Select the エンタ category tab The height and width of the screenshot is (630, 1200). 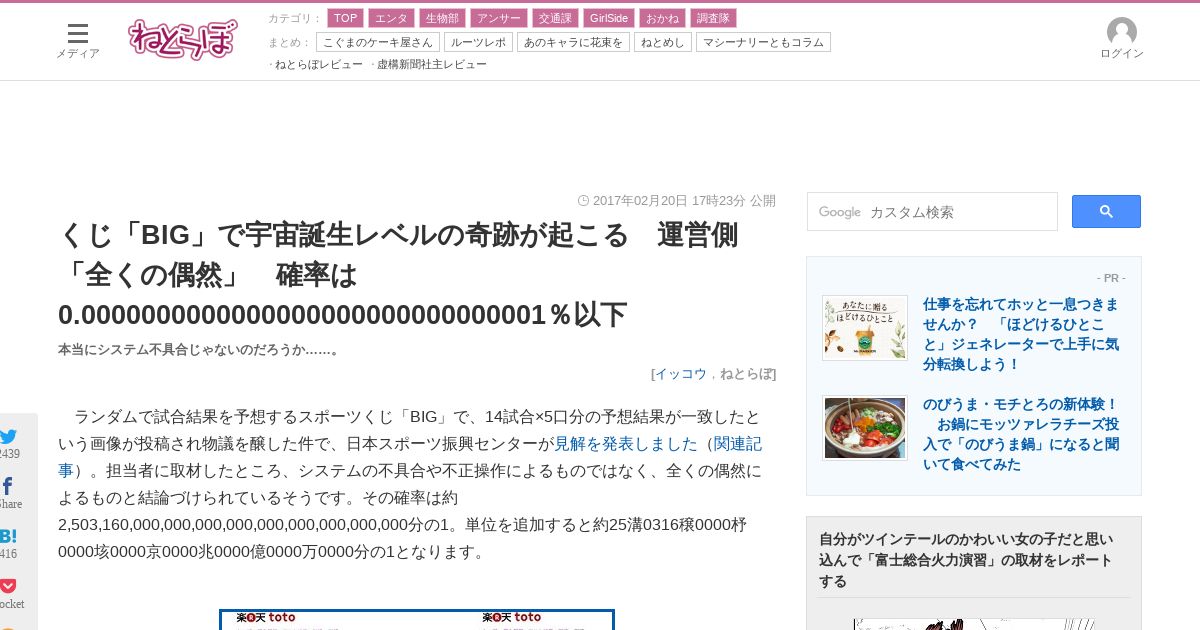(x=391, y=18)
